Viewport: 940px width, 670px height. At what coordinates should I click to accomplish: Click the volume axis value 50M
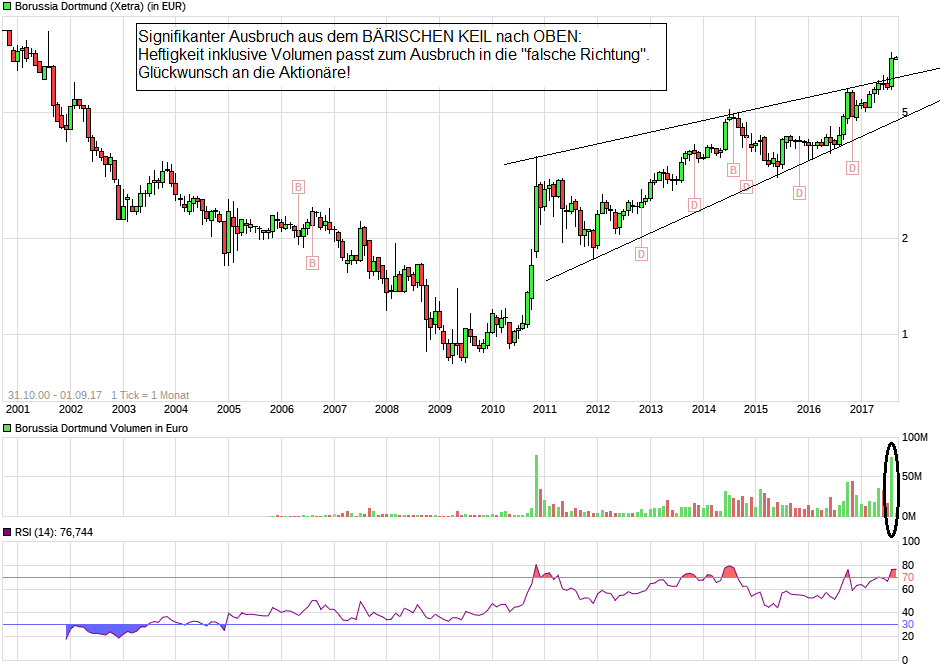(x=912, y=476)
